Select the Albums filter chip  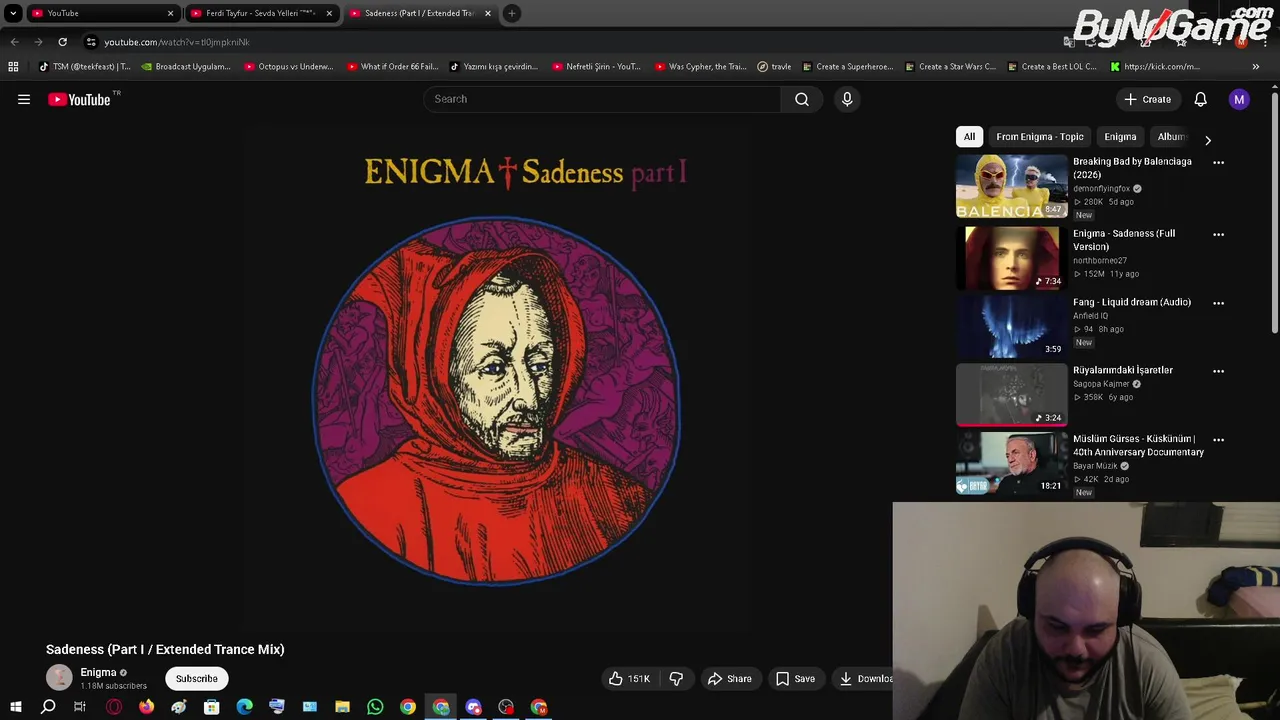point(1171,137)
